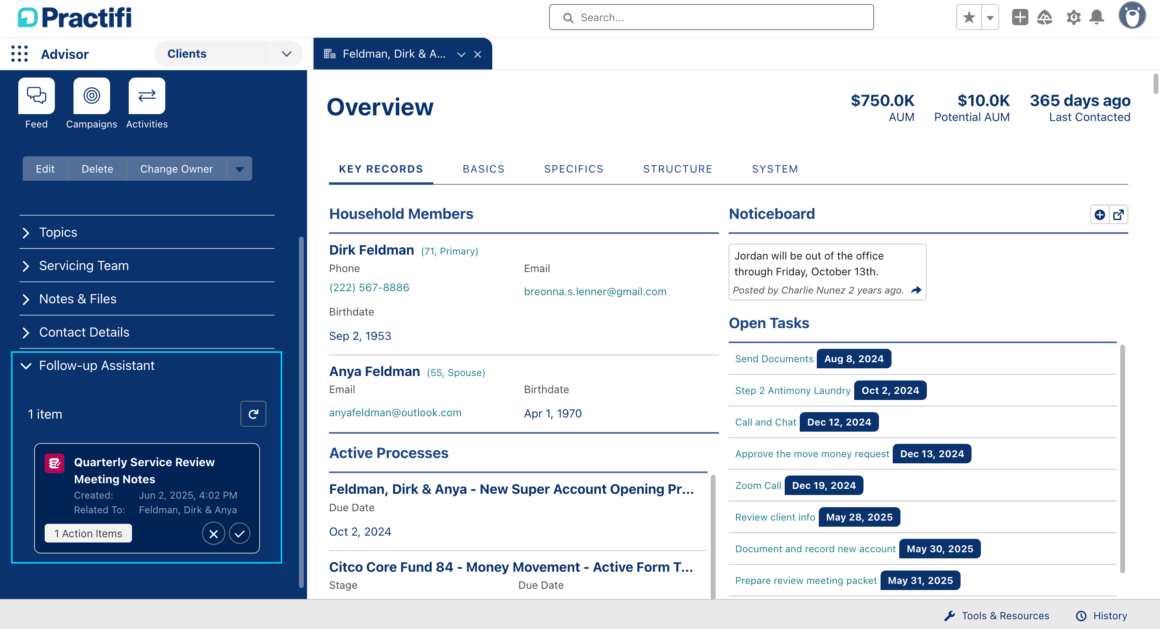This screenshot has width=1160, height=629.
Task: Click the favorites star button
Action: click(x=968, y=17)
